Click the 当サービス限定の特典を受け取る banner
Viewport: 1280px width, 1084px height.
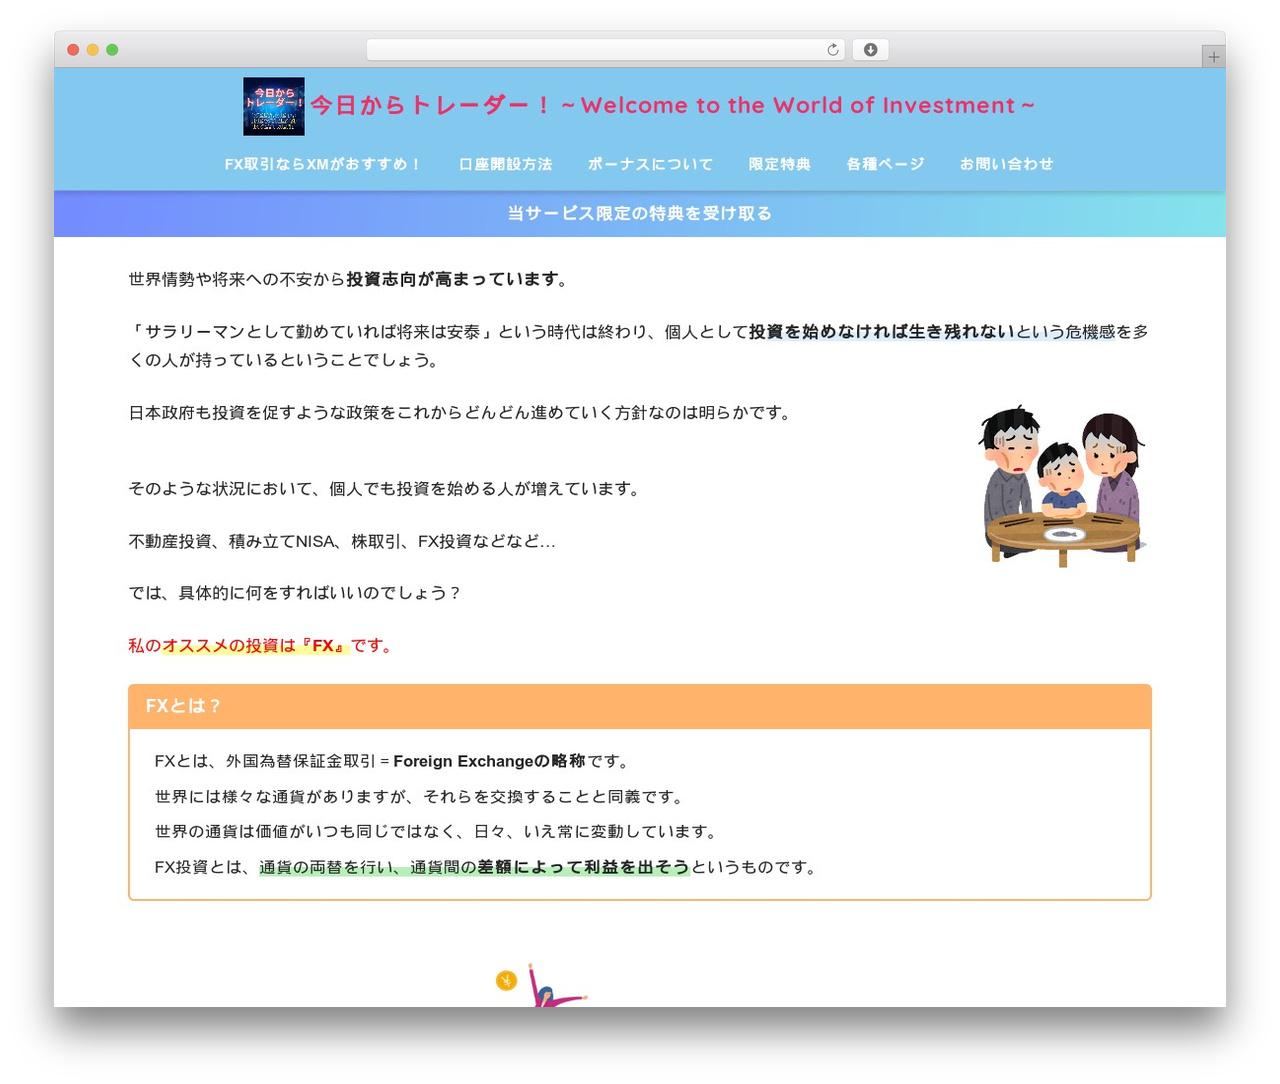click(x=640, y=213)
